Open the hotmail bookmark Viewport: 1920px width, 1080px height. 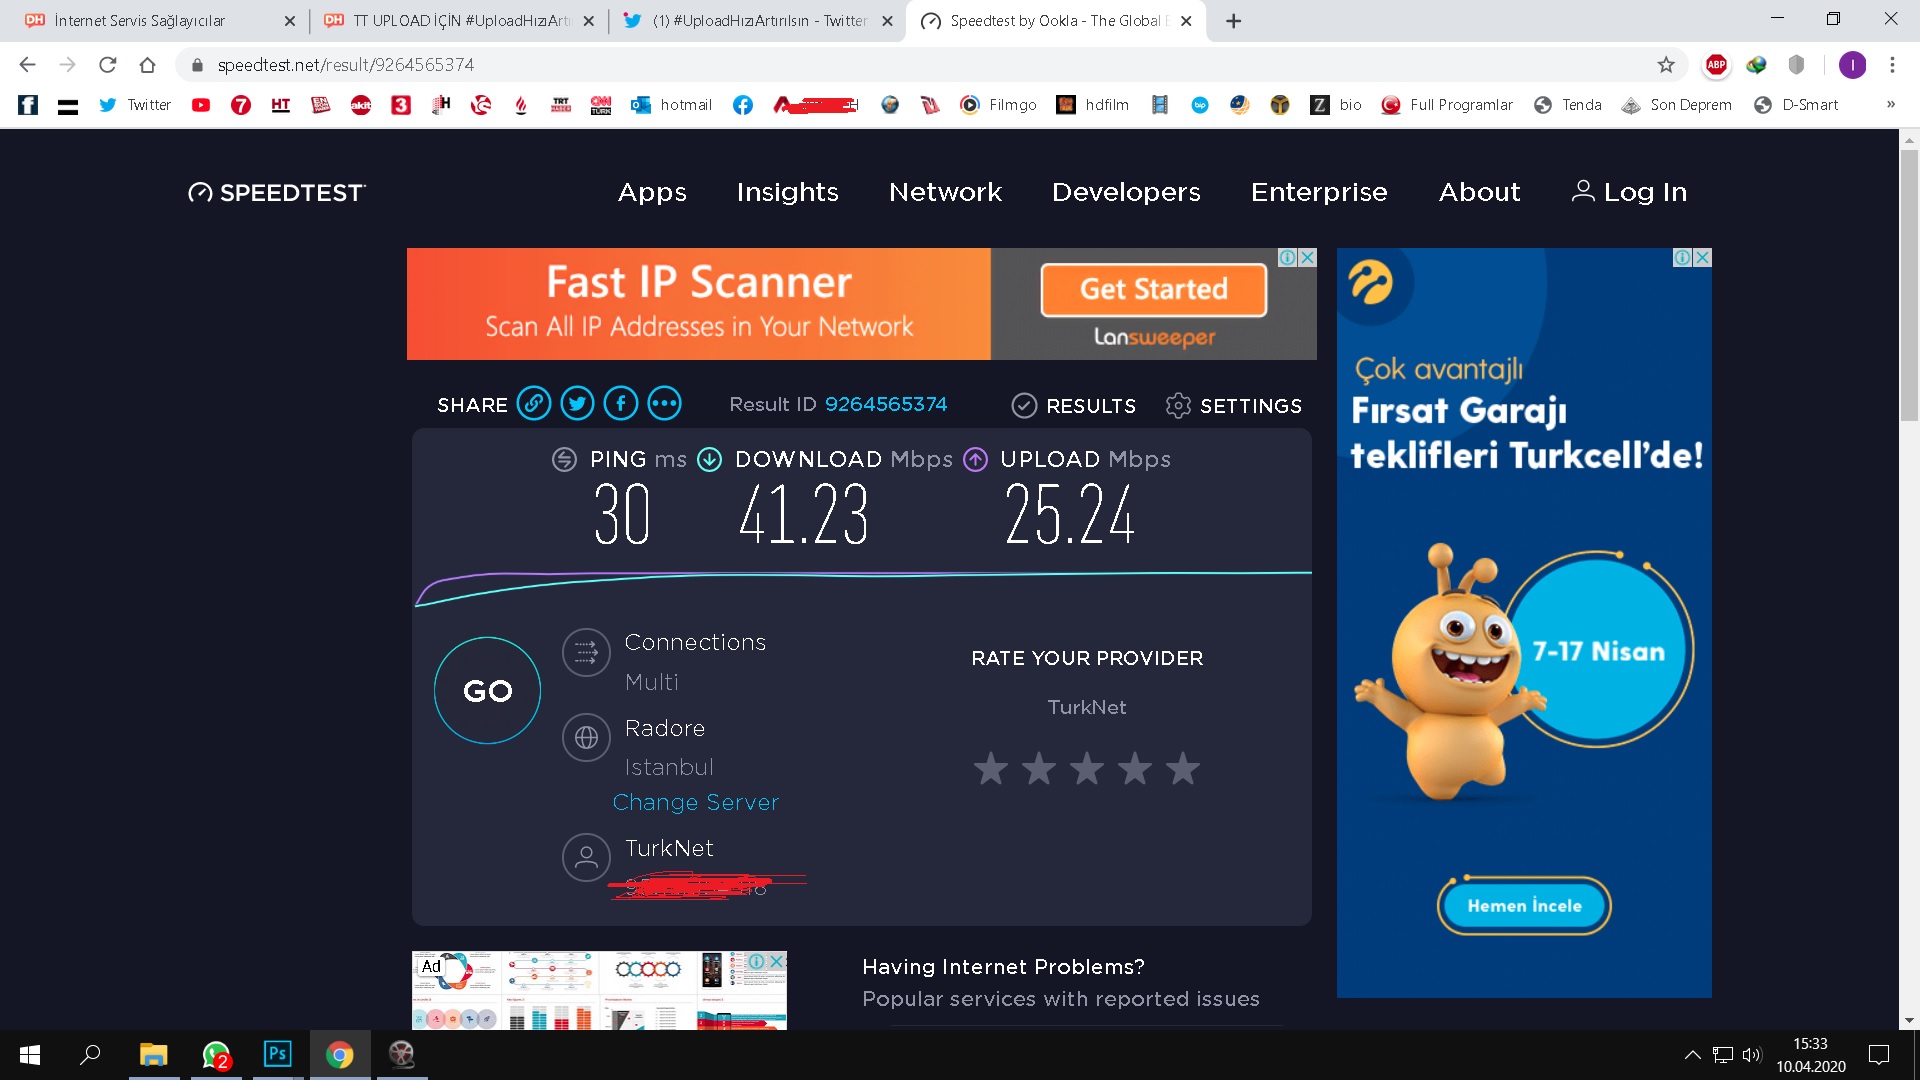(x=671, y=105)
